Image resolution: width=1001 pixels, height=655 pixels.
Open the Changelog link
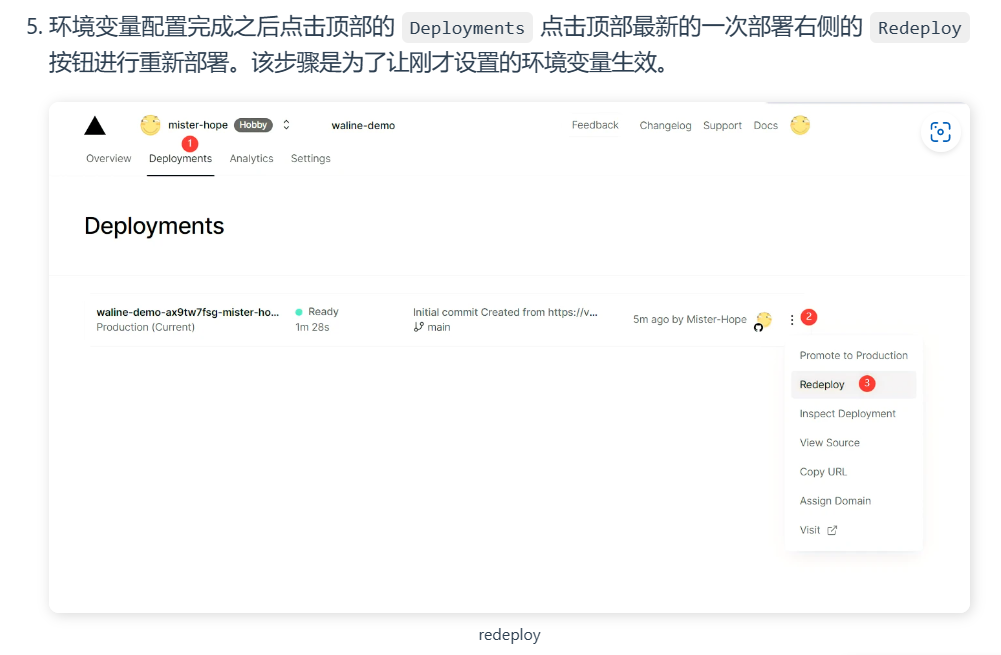[665, 126]
